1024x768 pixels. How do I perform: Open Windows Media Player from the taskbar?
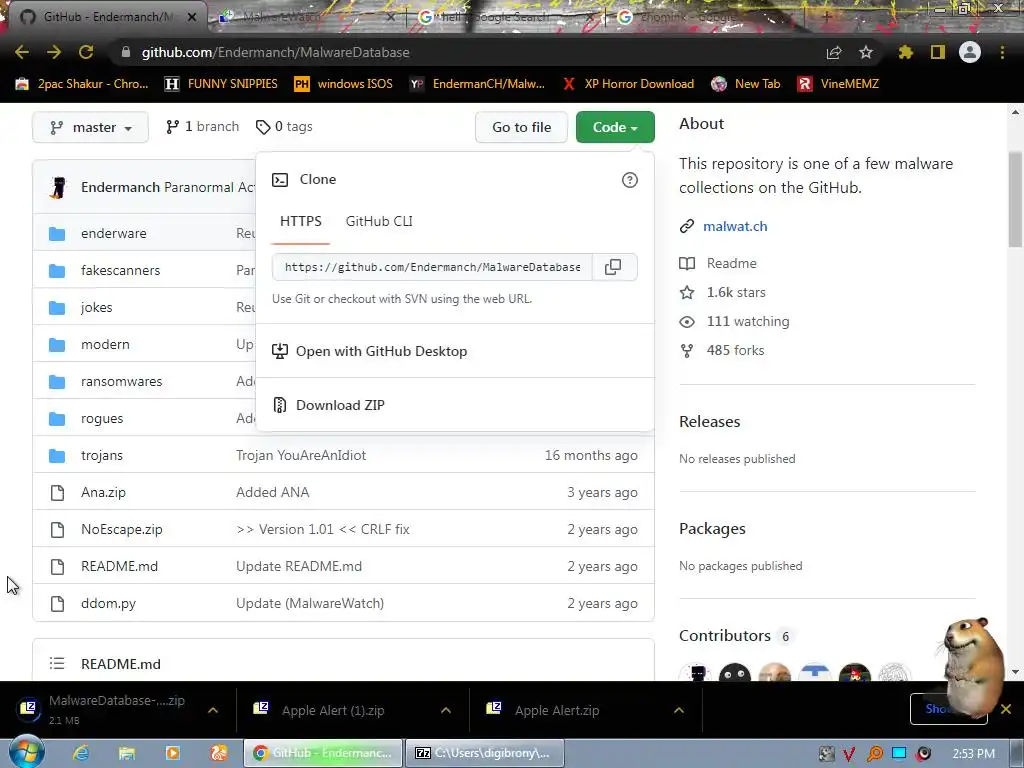point(173,753)
